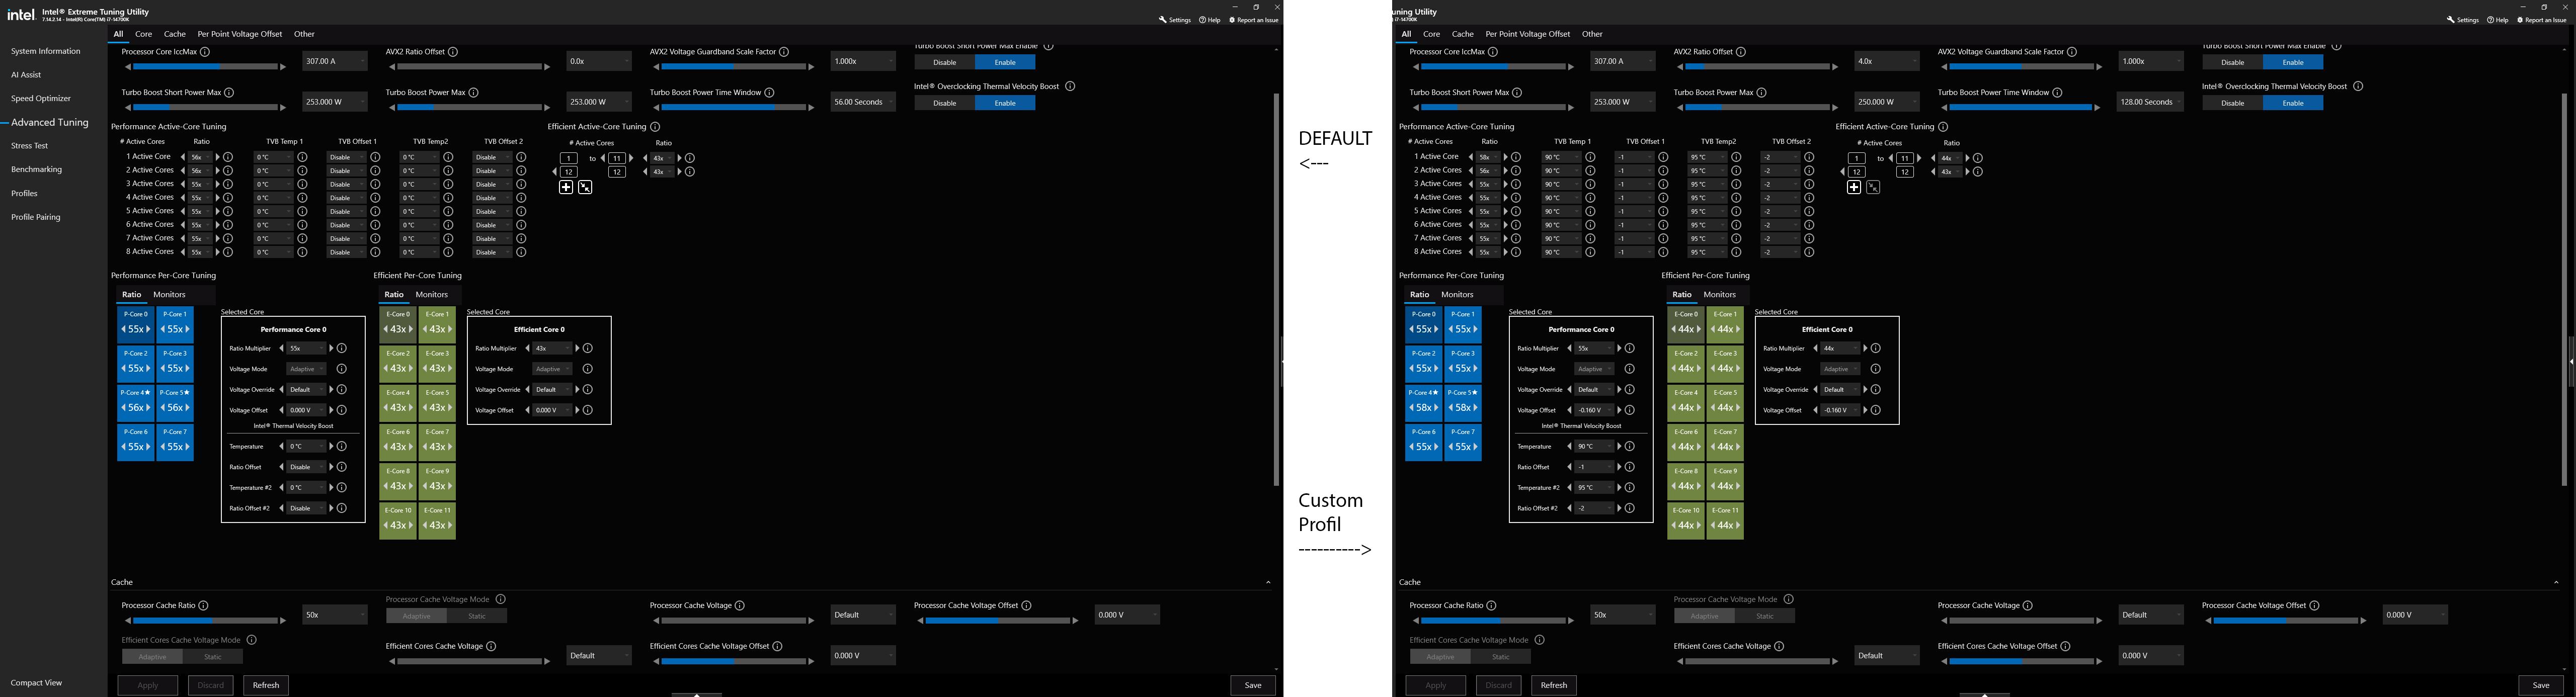The height and width of the screenshot is (697, 2576).
Task: Click info icon for Efficient Core 0 Voltage Offset, left window
Action: click(x=588, y=410)
